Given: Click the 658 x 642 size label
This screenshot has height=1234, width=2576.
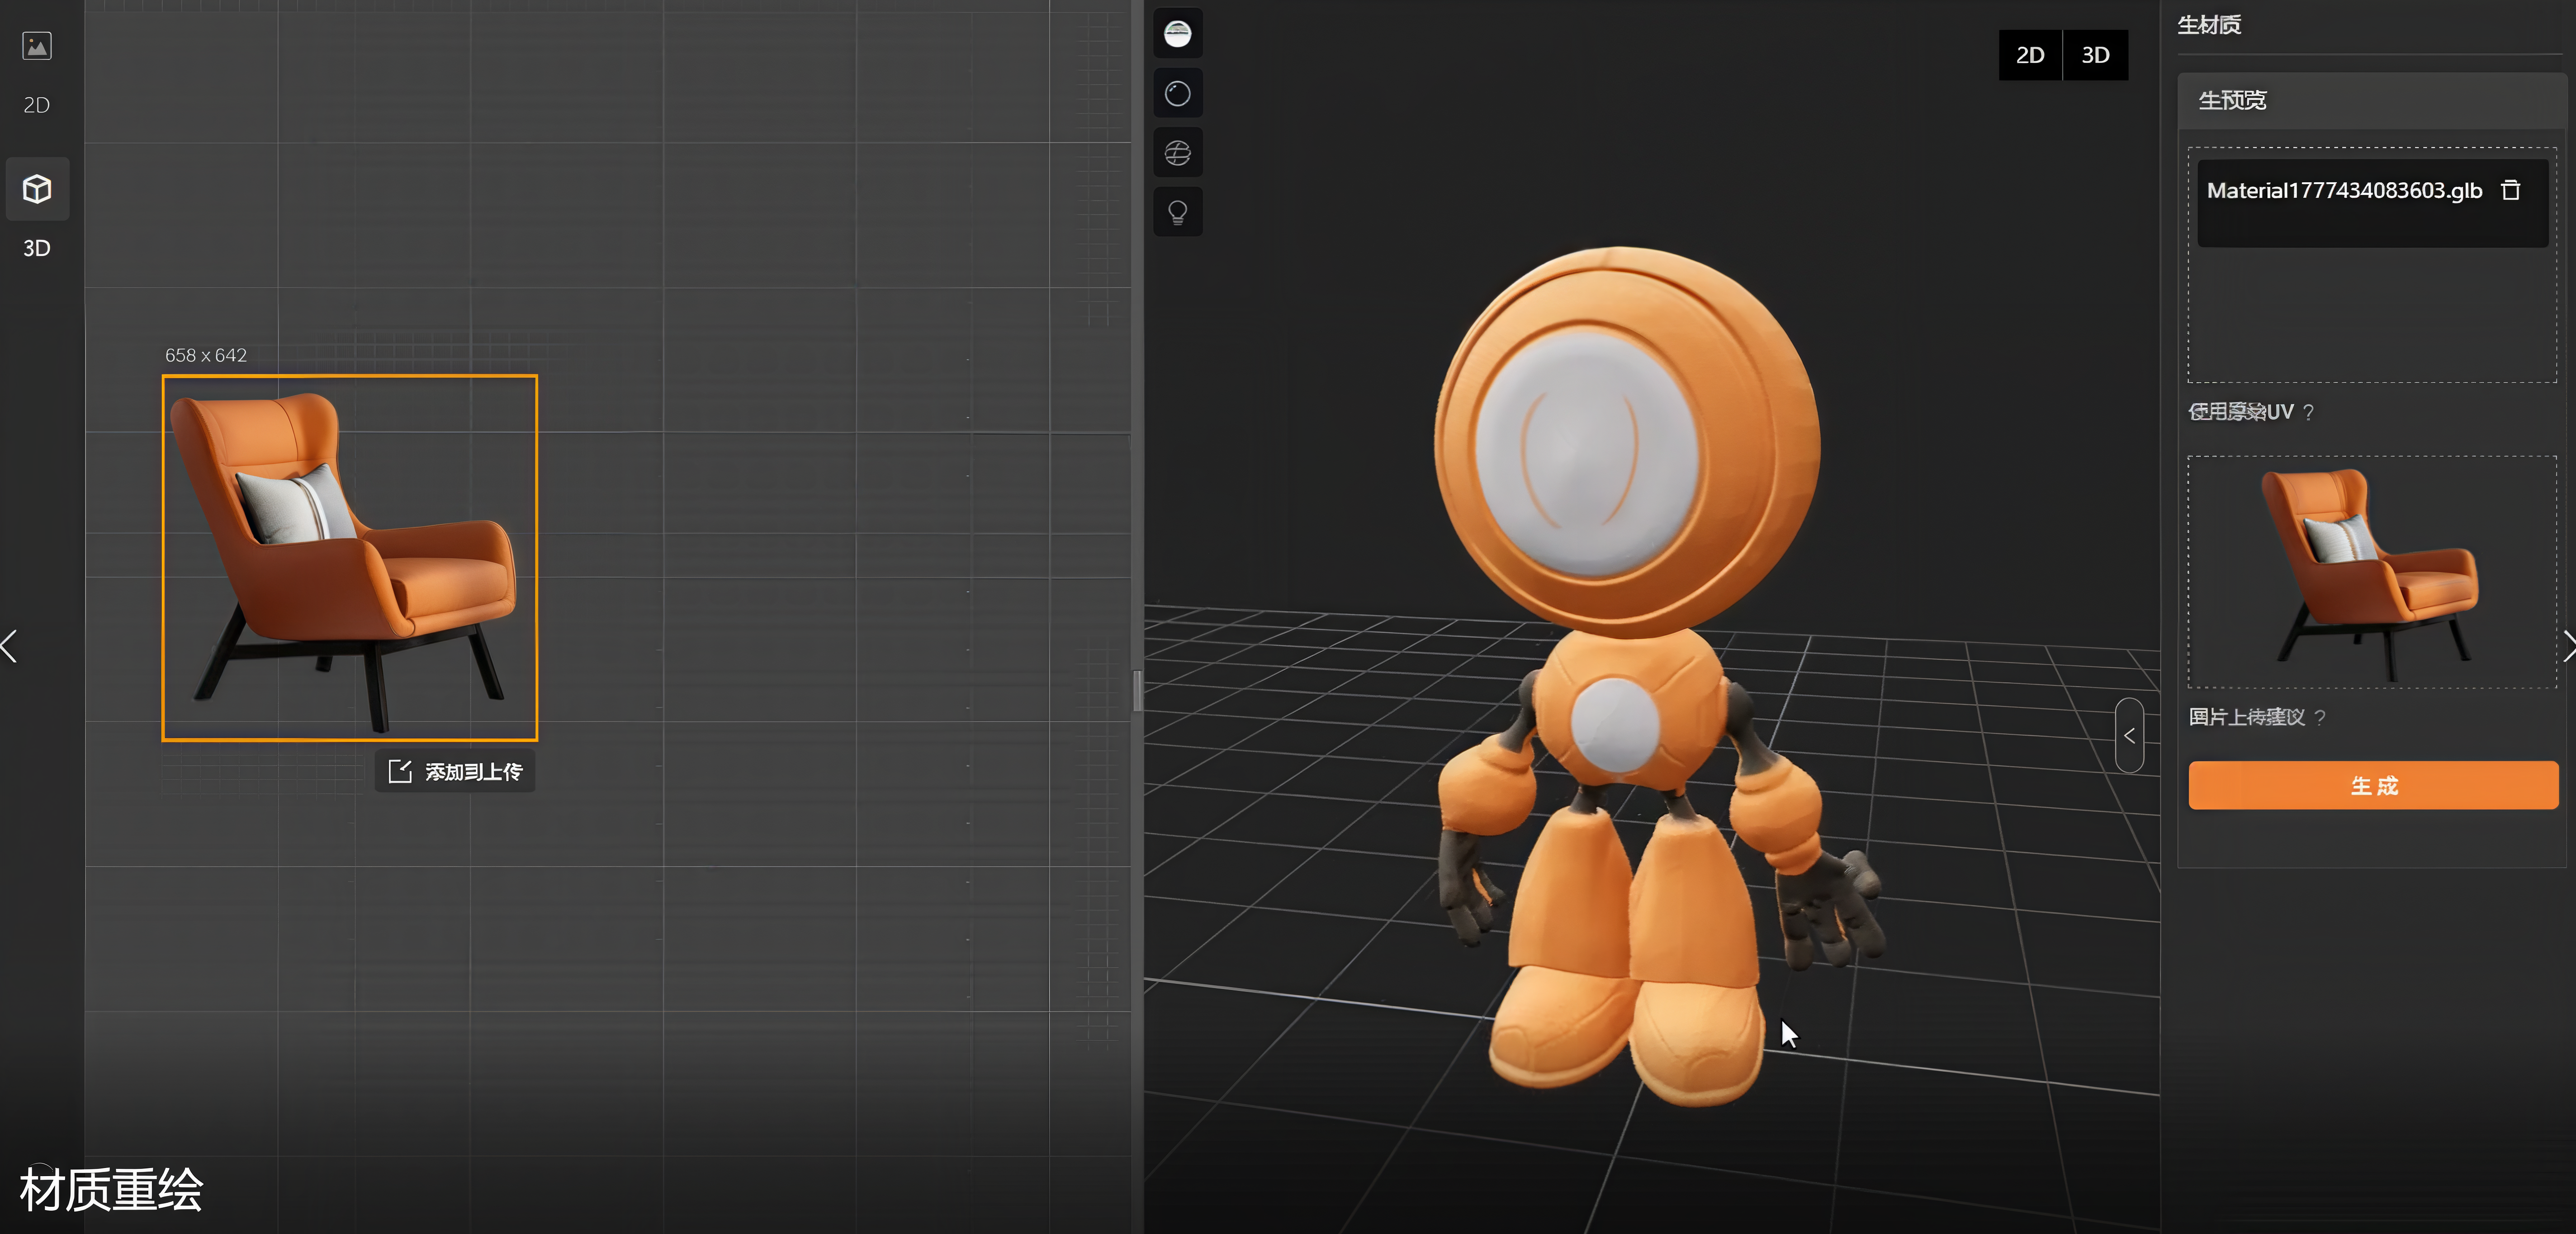Looking at the screenshot, I should coord(206,355).
